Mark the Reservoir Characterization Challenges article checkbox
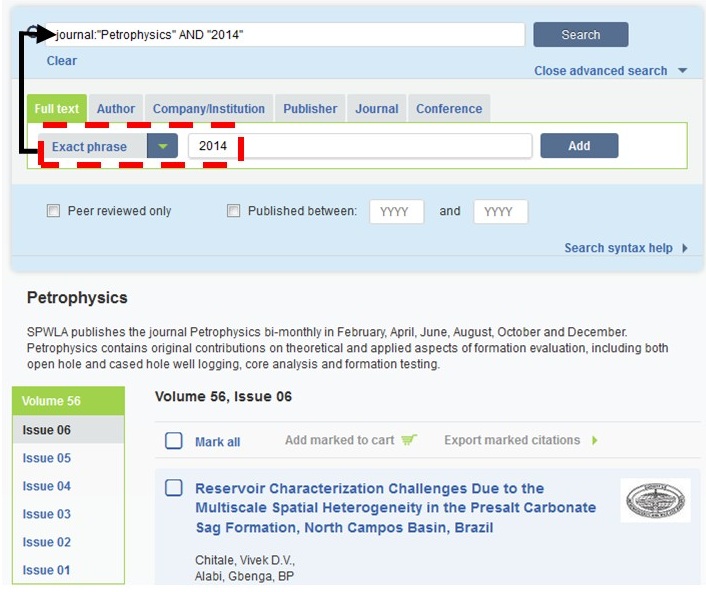706x592 pixels. [x=174, y=488]
